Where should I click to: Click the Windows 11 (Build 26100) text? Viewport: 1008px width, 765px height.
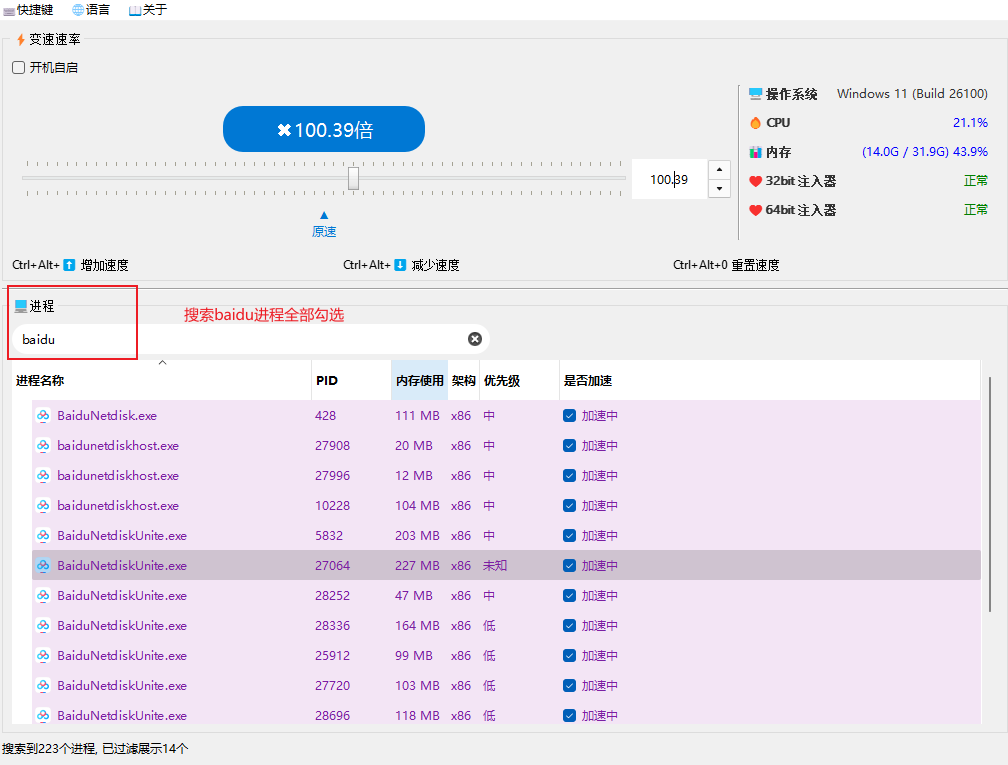pos(912,94)
